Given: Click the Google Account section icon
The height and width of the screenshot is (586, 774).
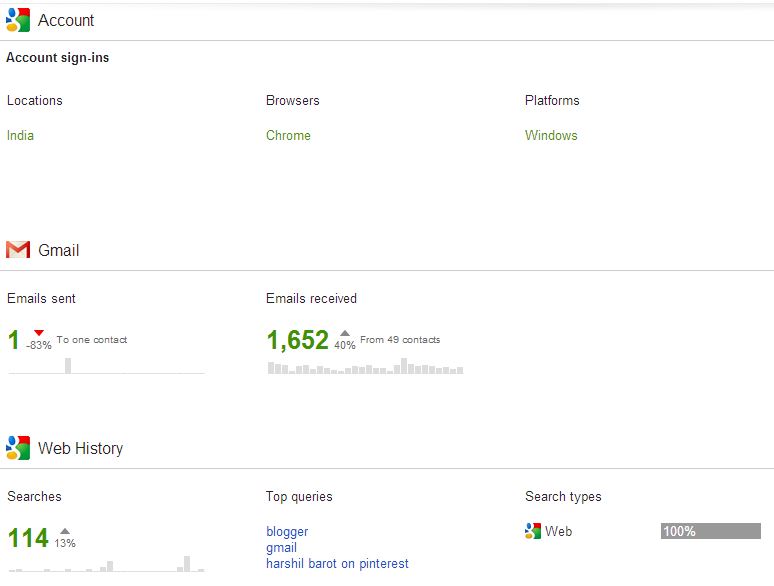Looking at the screenshot, I should (18, 20).
